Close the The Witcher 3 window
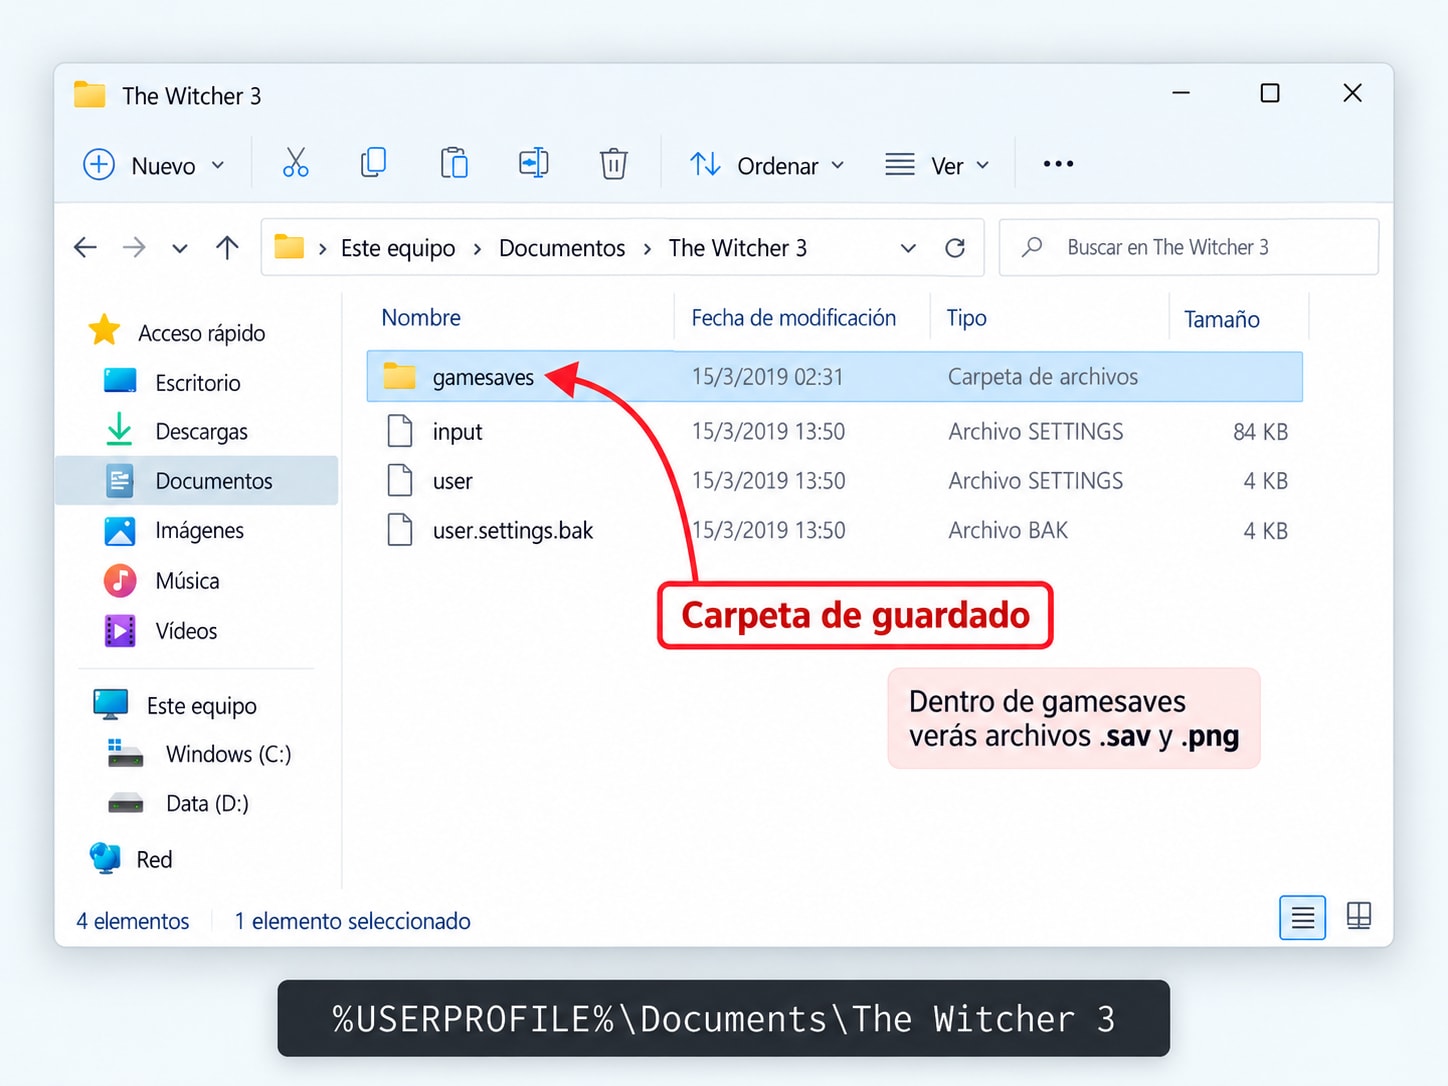1448x1086 pixels. coord(1353,93)
